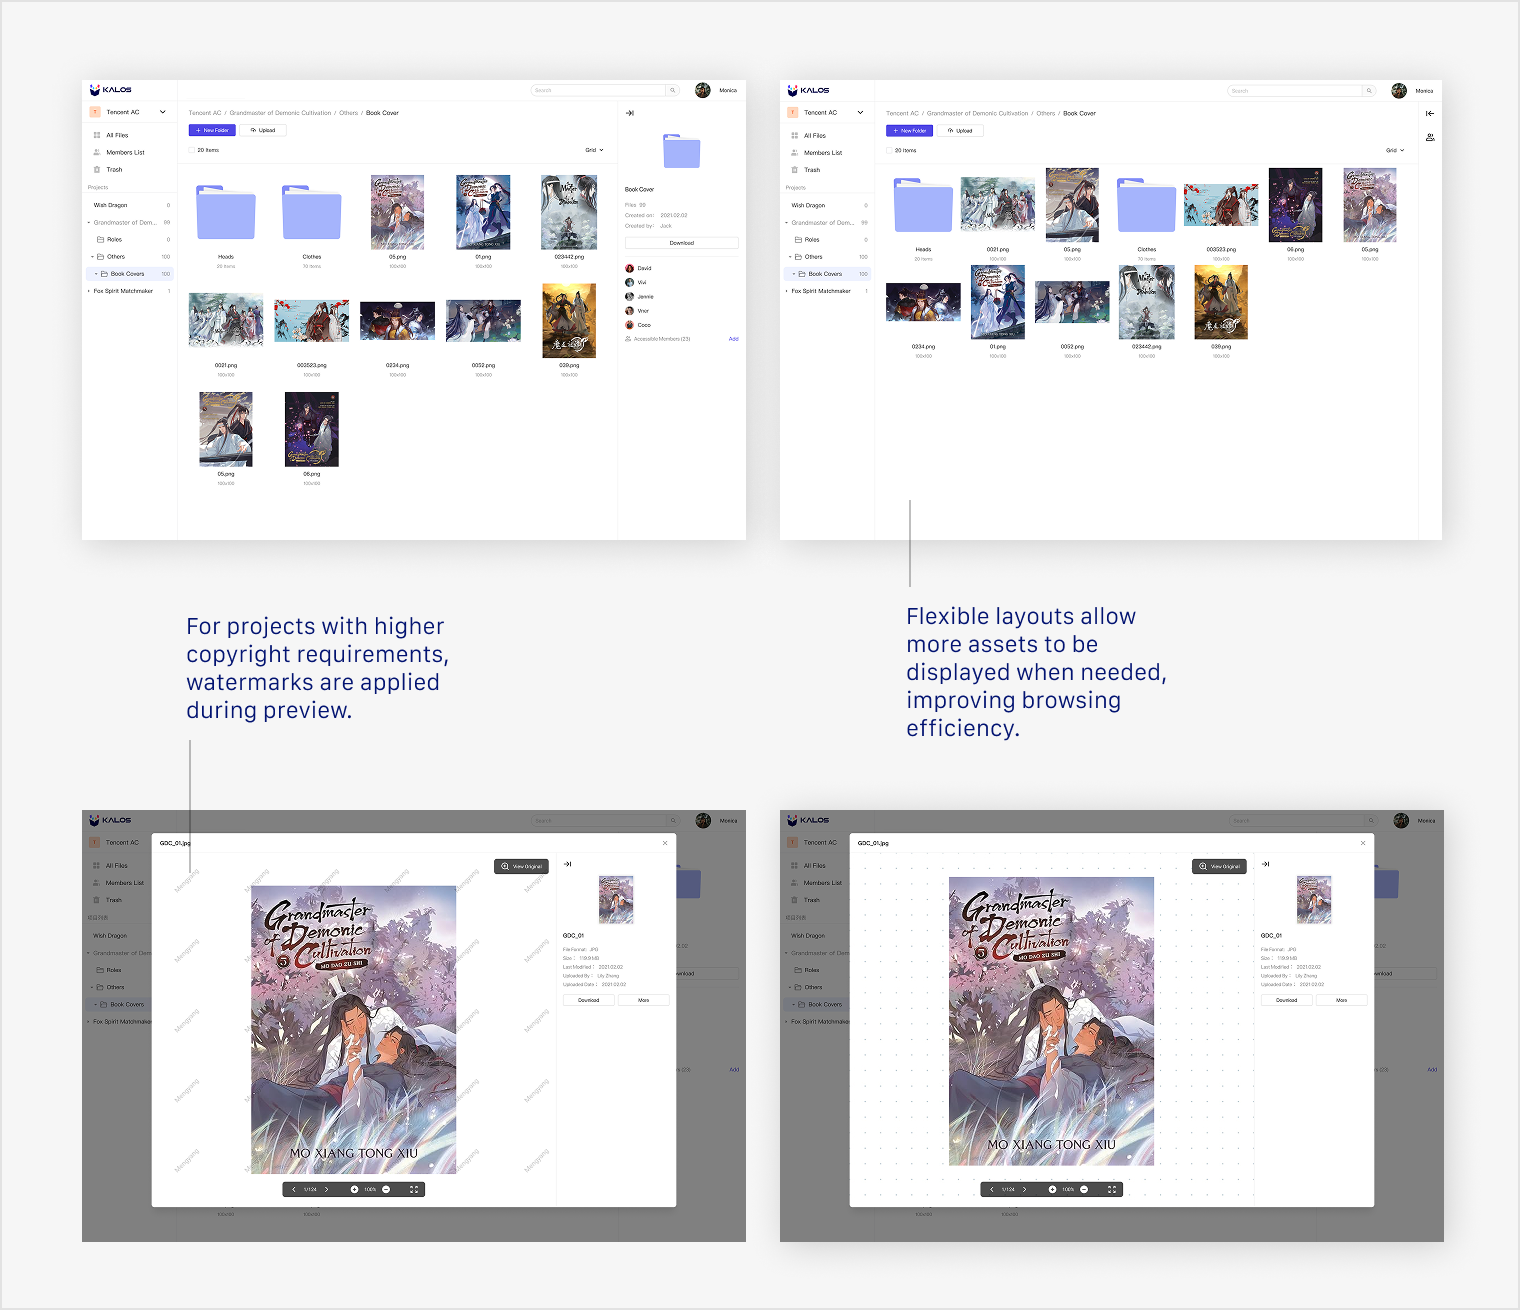Select member David in details panel
The height and width of the screenshot is (1310, 1520).
tap(638, 268)
